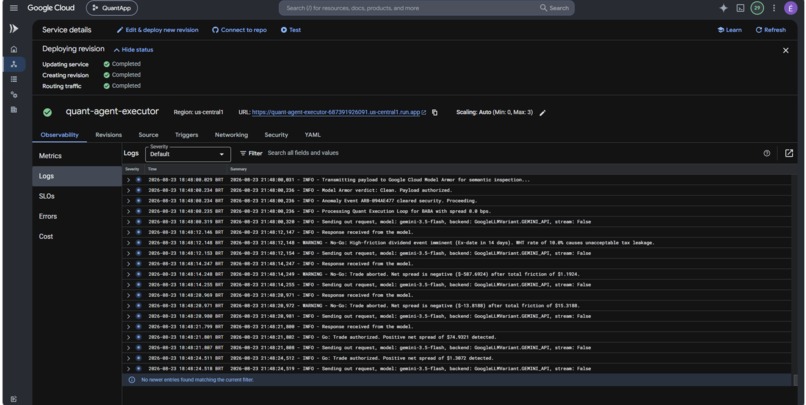The height and width of the screenshot is (405, 806).
Task: Open the logs help question-mark icon
Action: tap(767, 153)
